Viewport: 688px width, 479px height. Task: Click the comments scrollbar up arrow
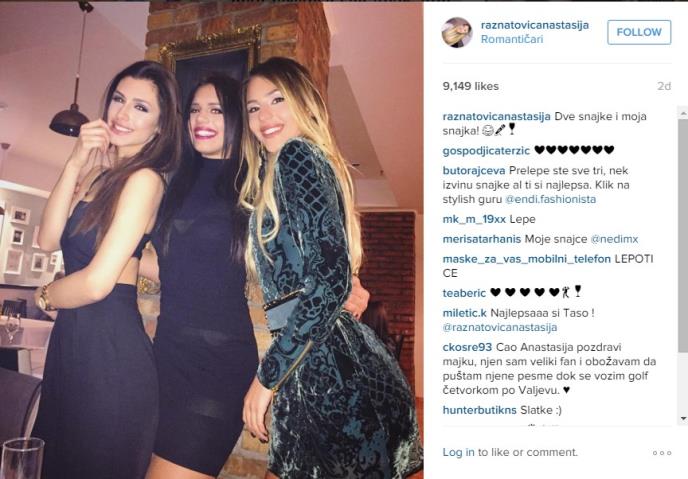[x=683, y=113]
